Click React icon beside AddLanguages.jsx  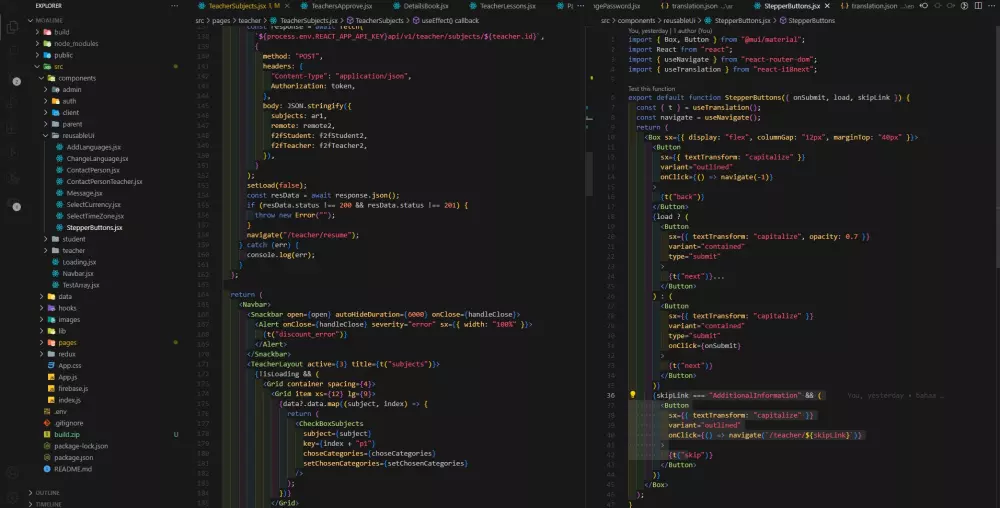pos(59,147)
